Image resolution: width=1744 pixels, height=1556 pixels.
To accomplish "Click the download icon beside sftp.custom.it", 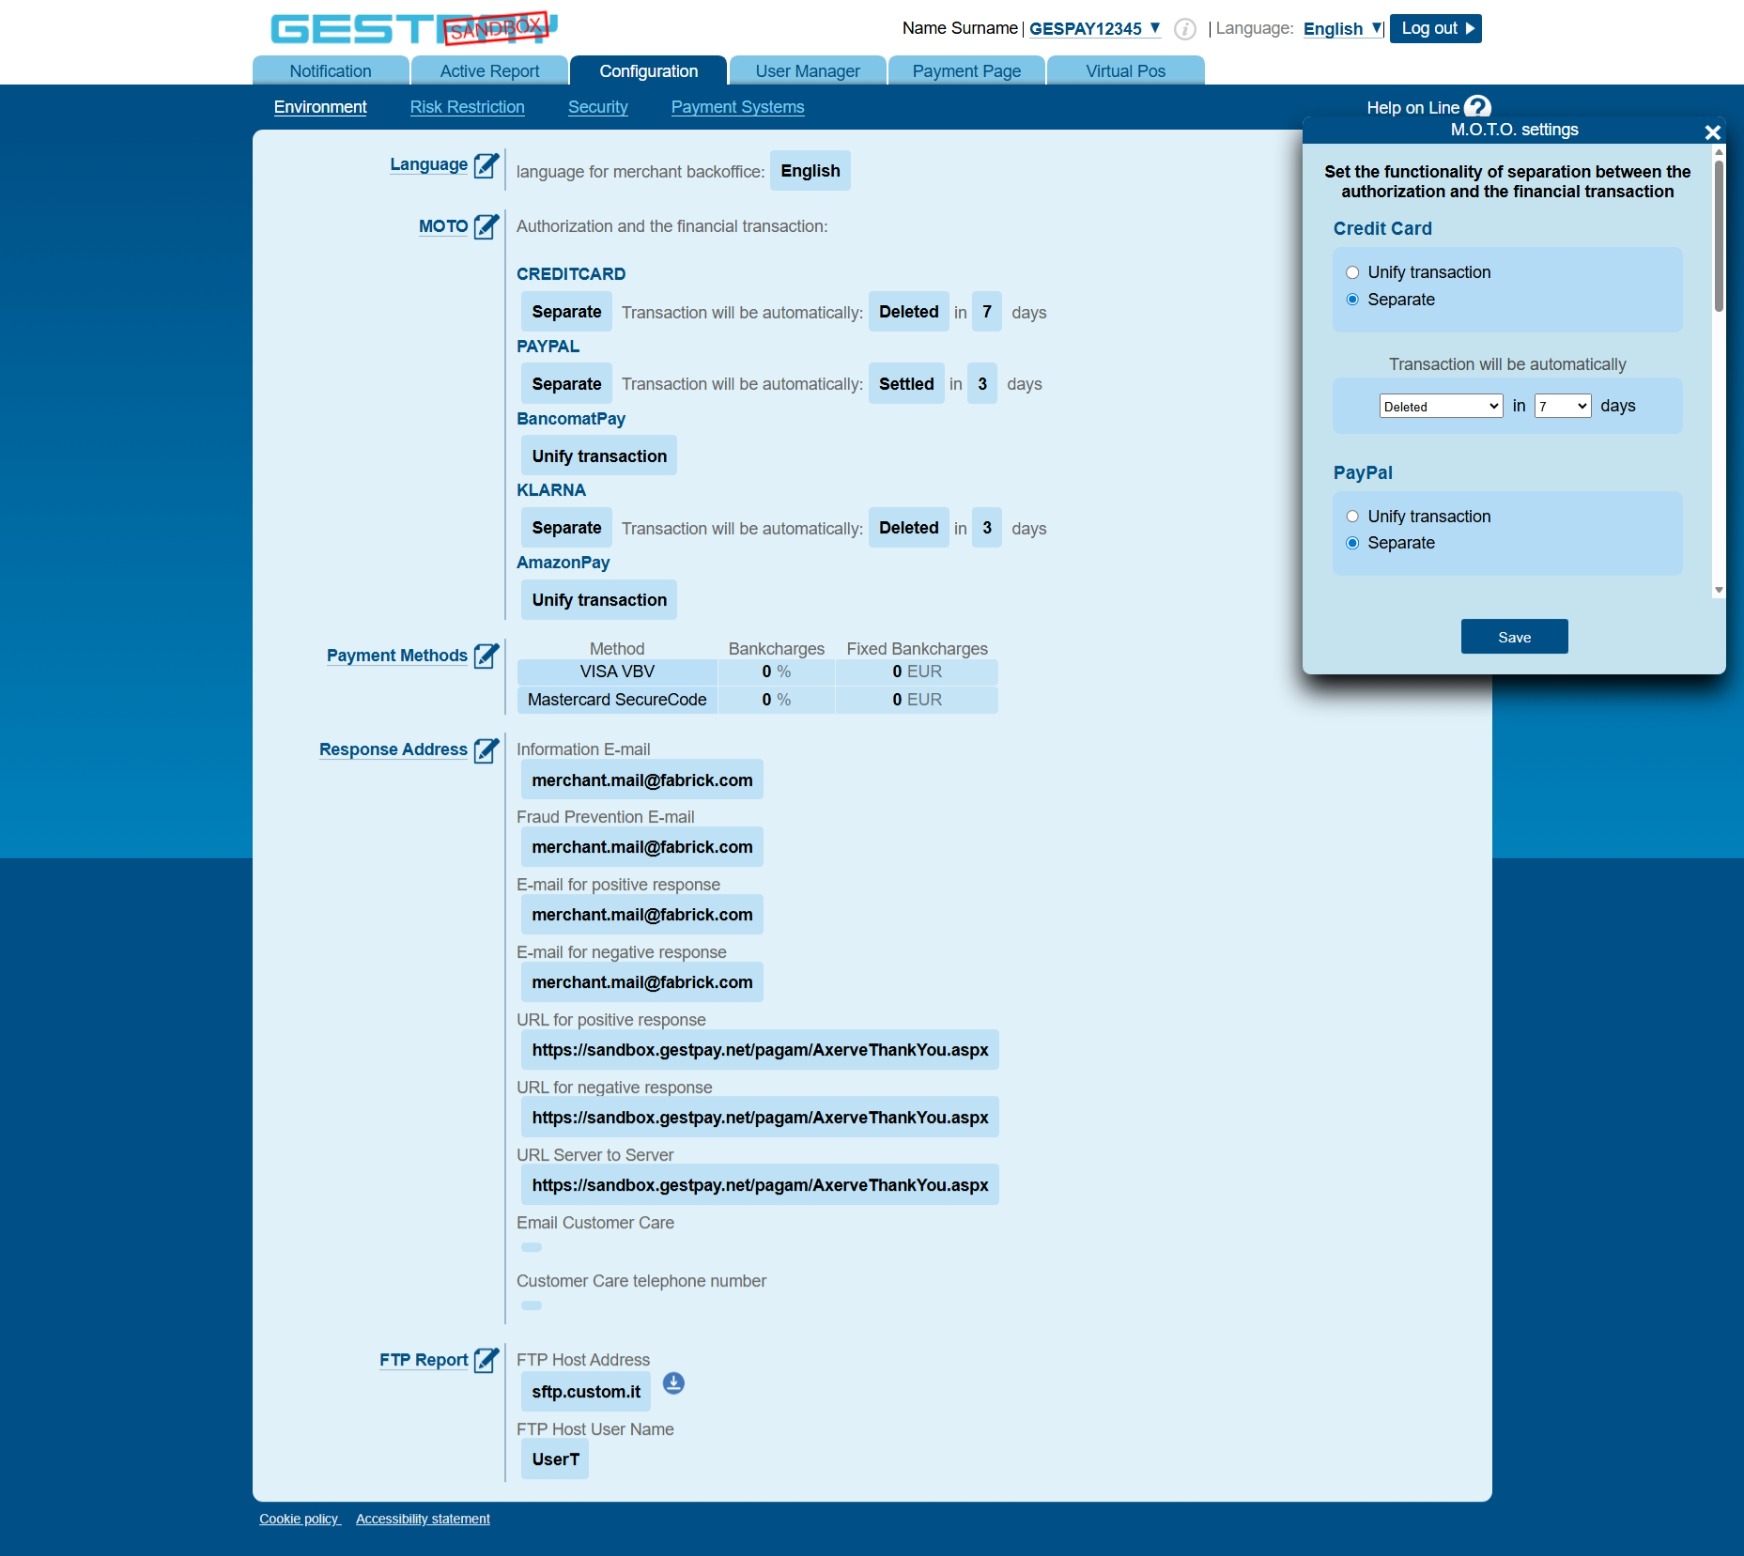I will pos(674,1383).
